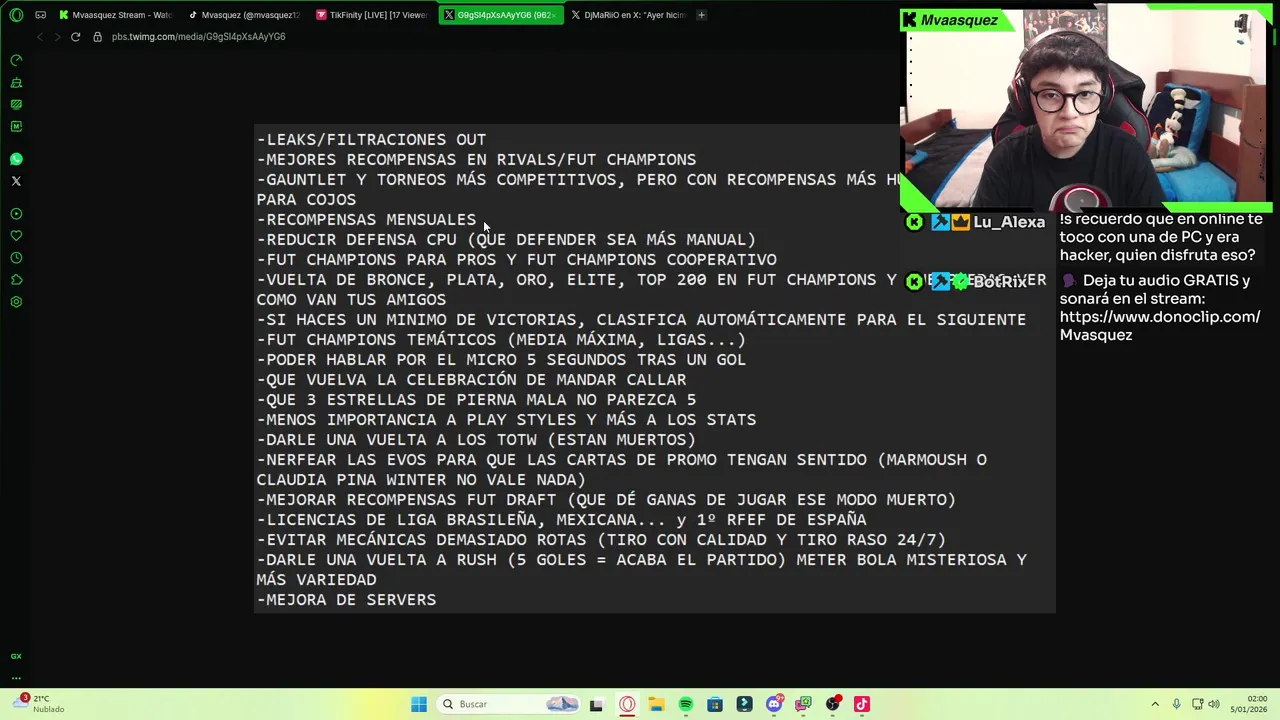1280x720 pixels.
Task: Open the teal arrow app in the taskbar
Action: [744, 704]
